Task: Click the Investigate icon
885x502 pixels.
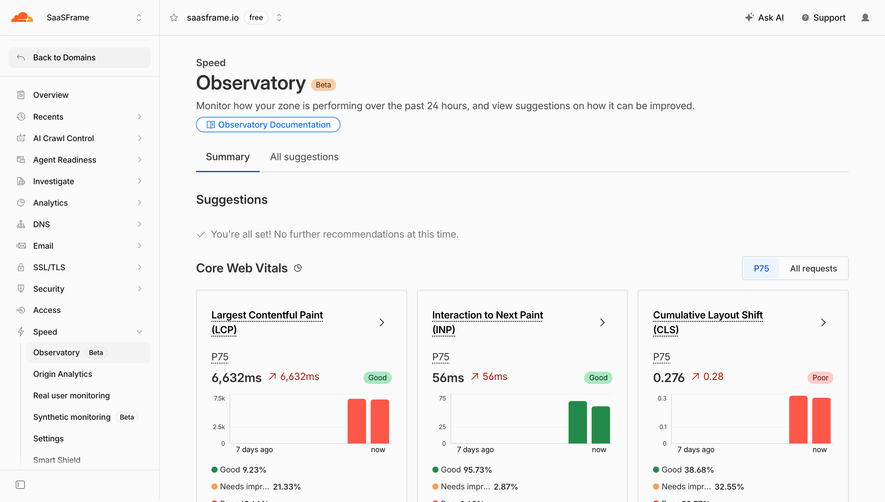Action: pos(21,181)
